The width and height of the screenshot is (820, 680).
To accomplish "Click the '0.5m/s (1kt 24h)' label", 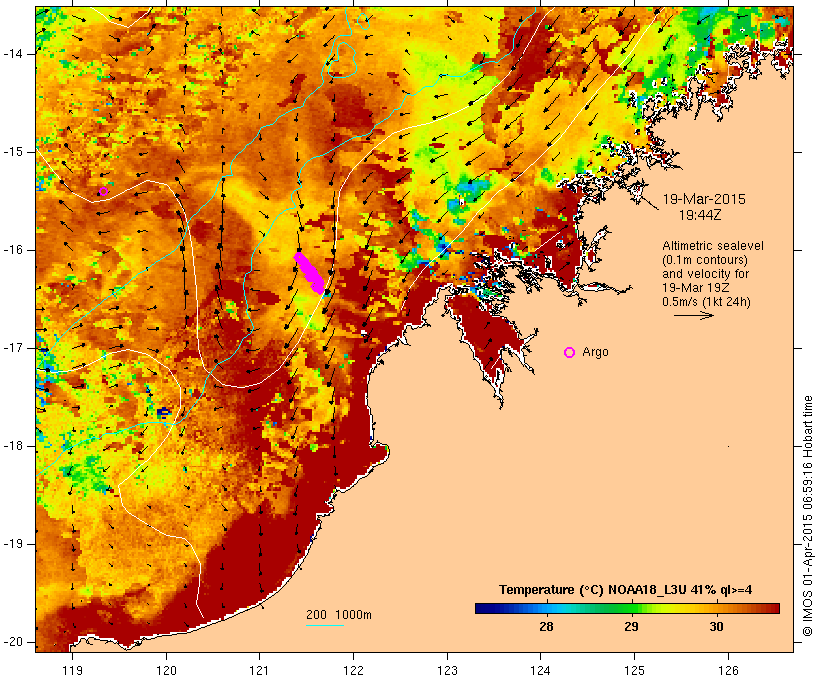I will pyautogui.click(x=706, y=302).
